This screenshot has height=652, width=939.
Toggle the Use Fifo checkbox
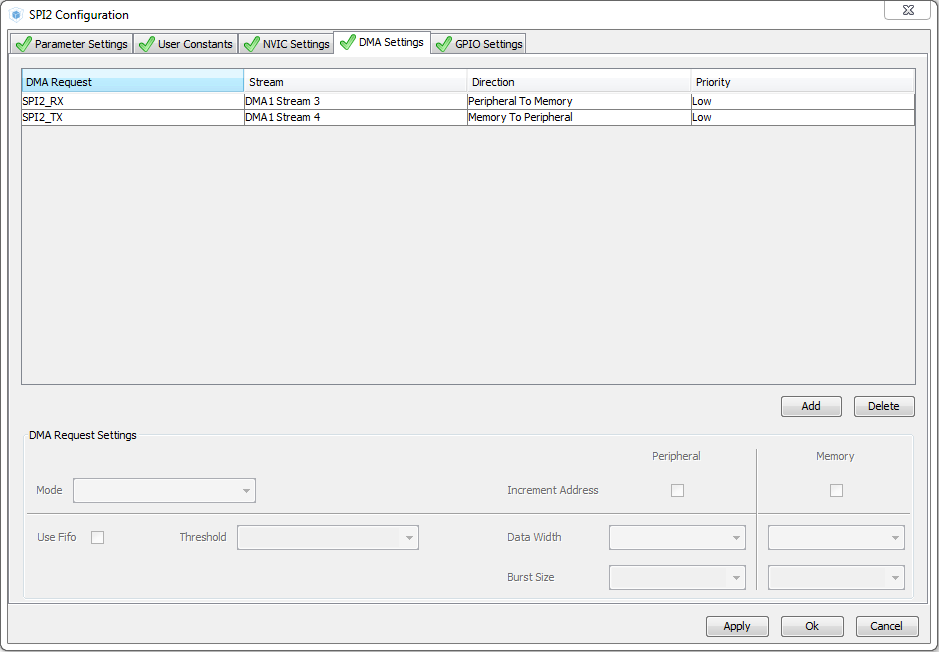[98, 538]
